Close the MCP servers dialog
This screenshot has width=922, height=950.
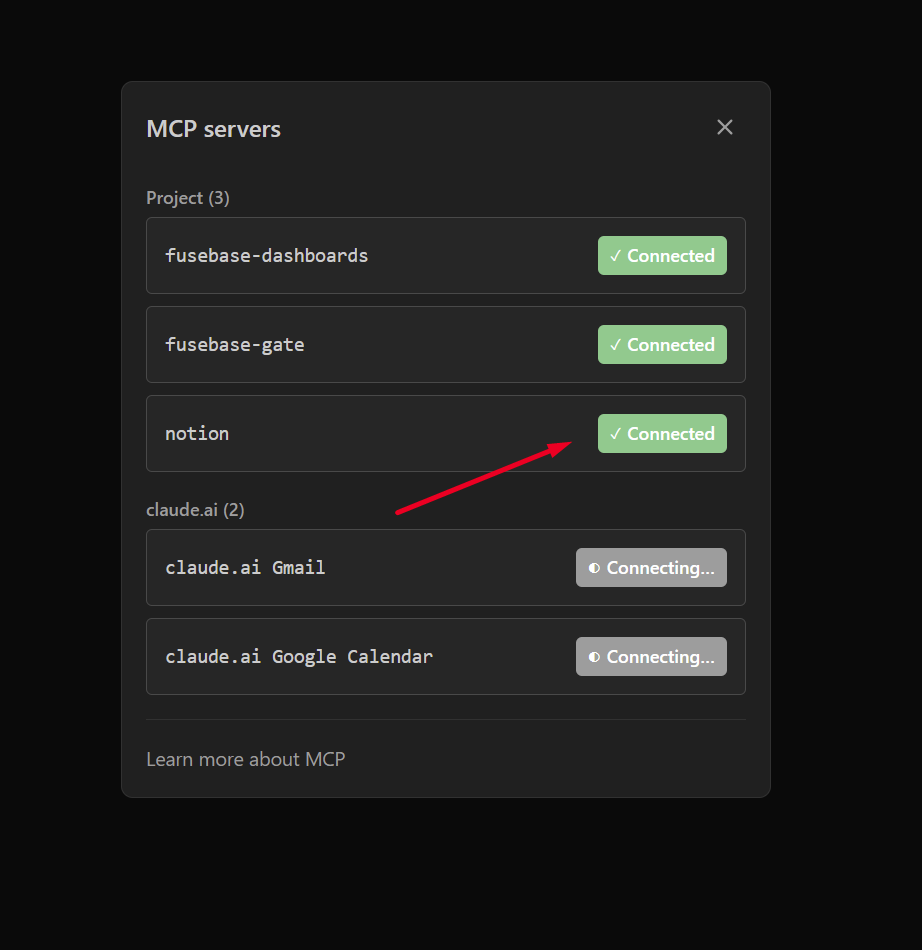(725, 127)
